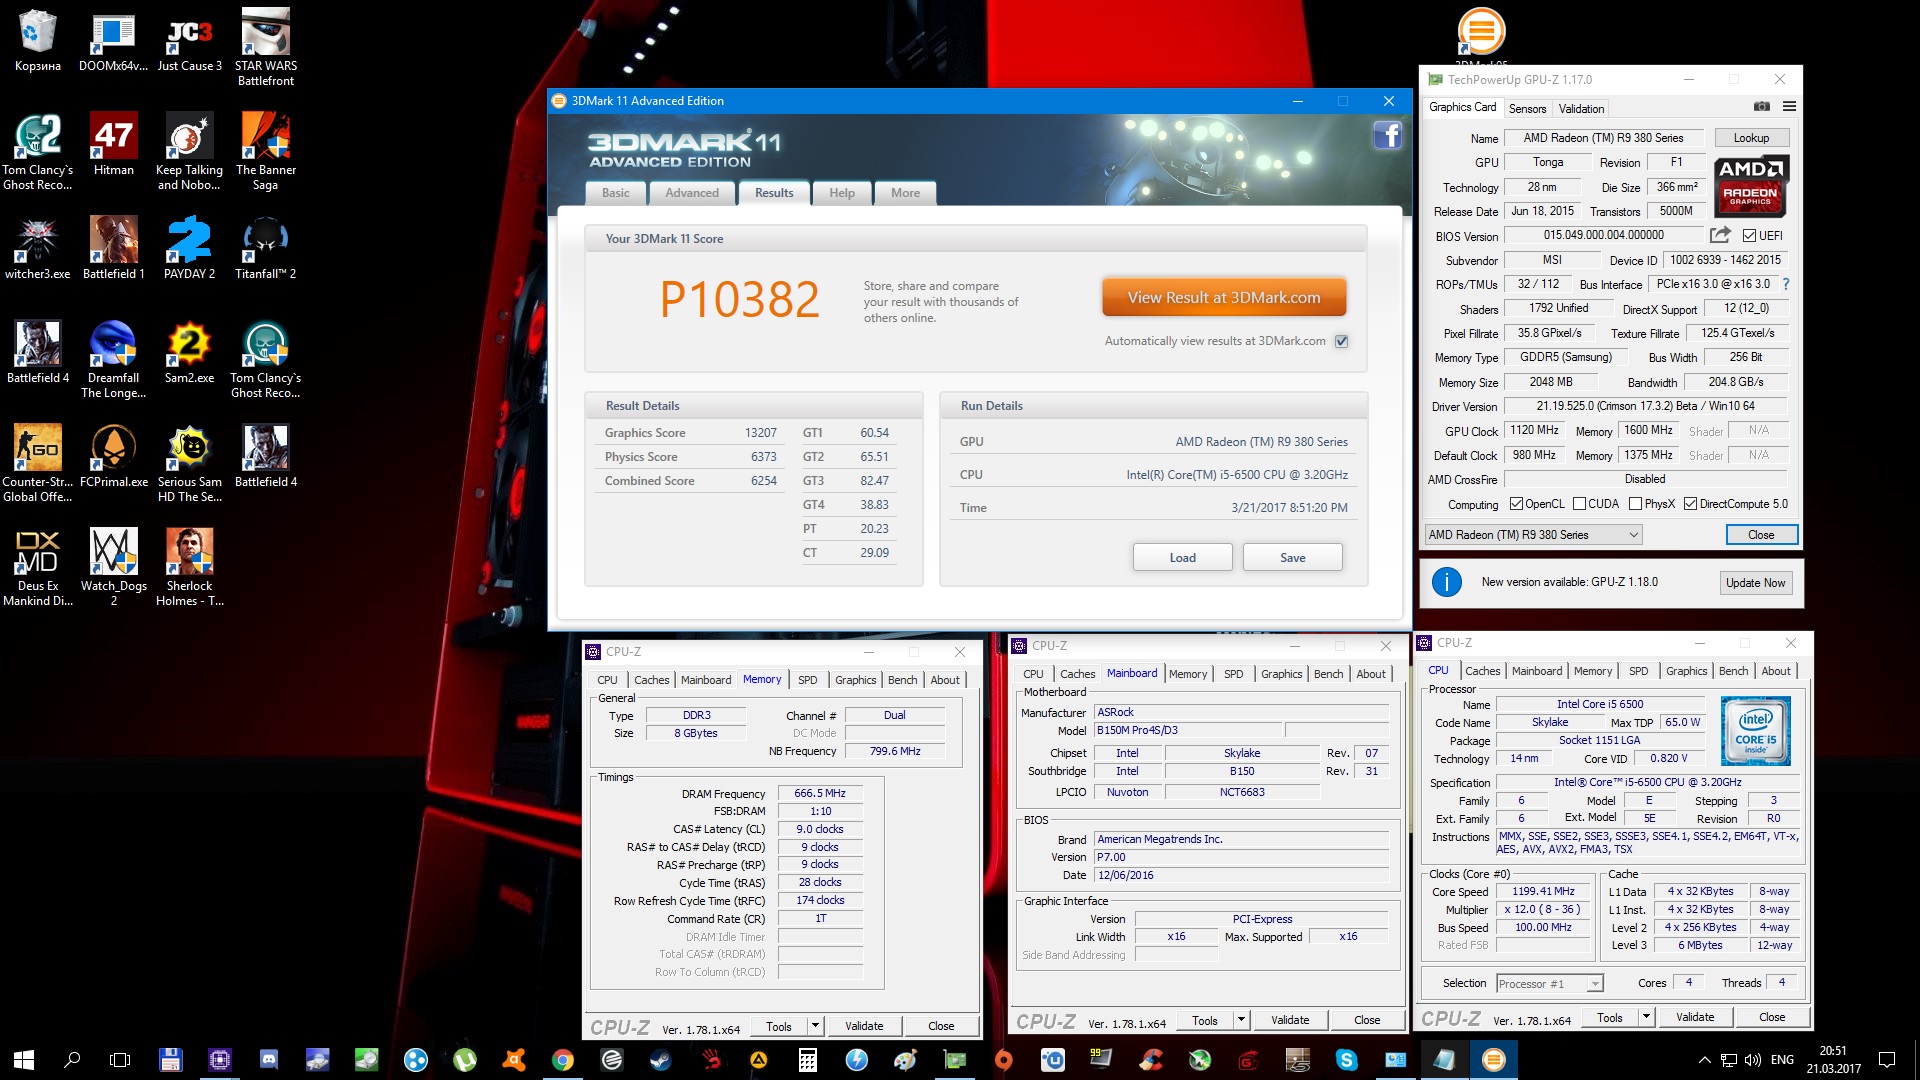Expand Tools dropdown arrow in Memory CPU-Z window

click(815, 1026)
